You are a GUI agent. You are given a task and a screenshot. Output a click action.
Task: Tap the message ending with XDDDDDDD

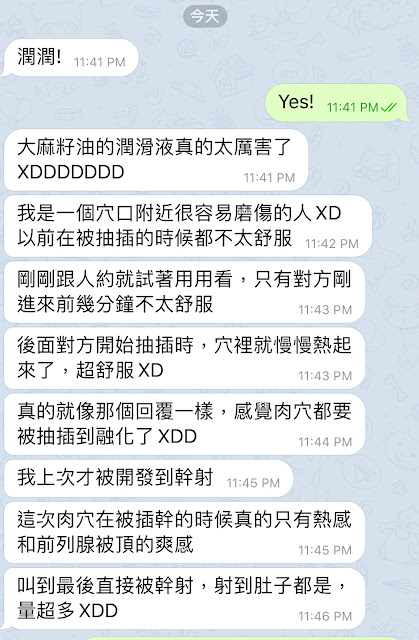click(x=156, y=160)
